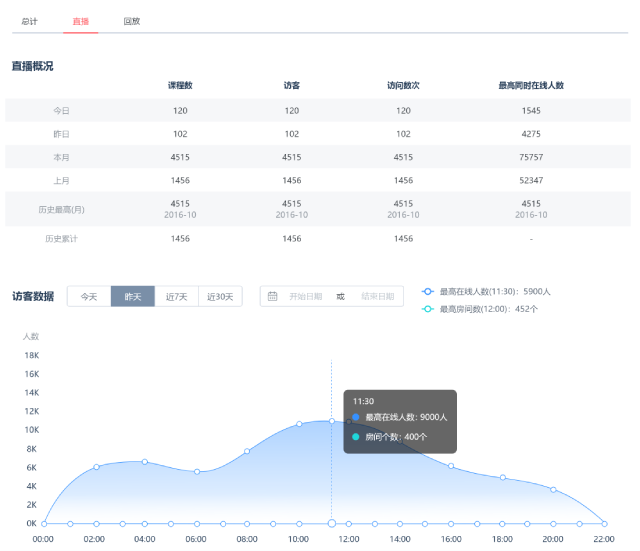Click the 开始日期 start date field
This screenshot has height=551, width=640.
pos(306,297)
